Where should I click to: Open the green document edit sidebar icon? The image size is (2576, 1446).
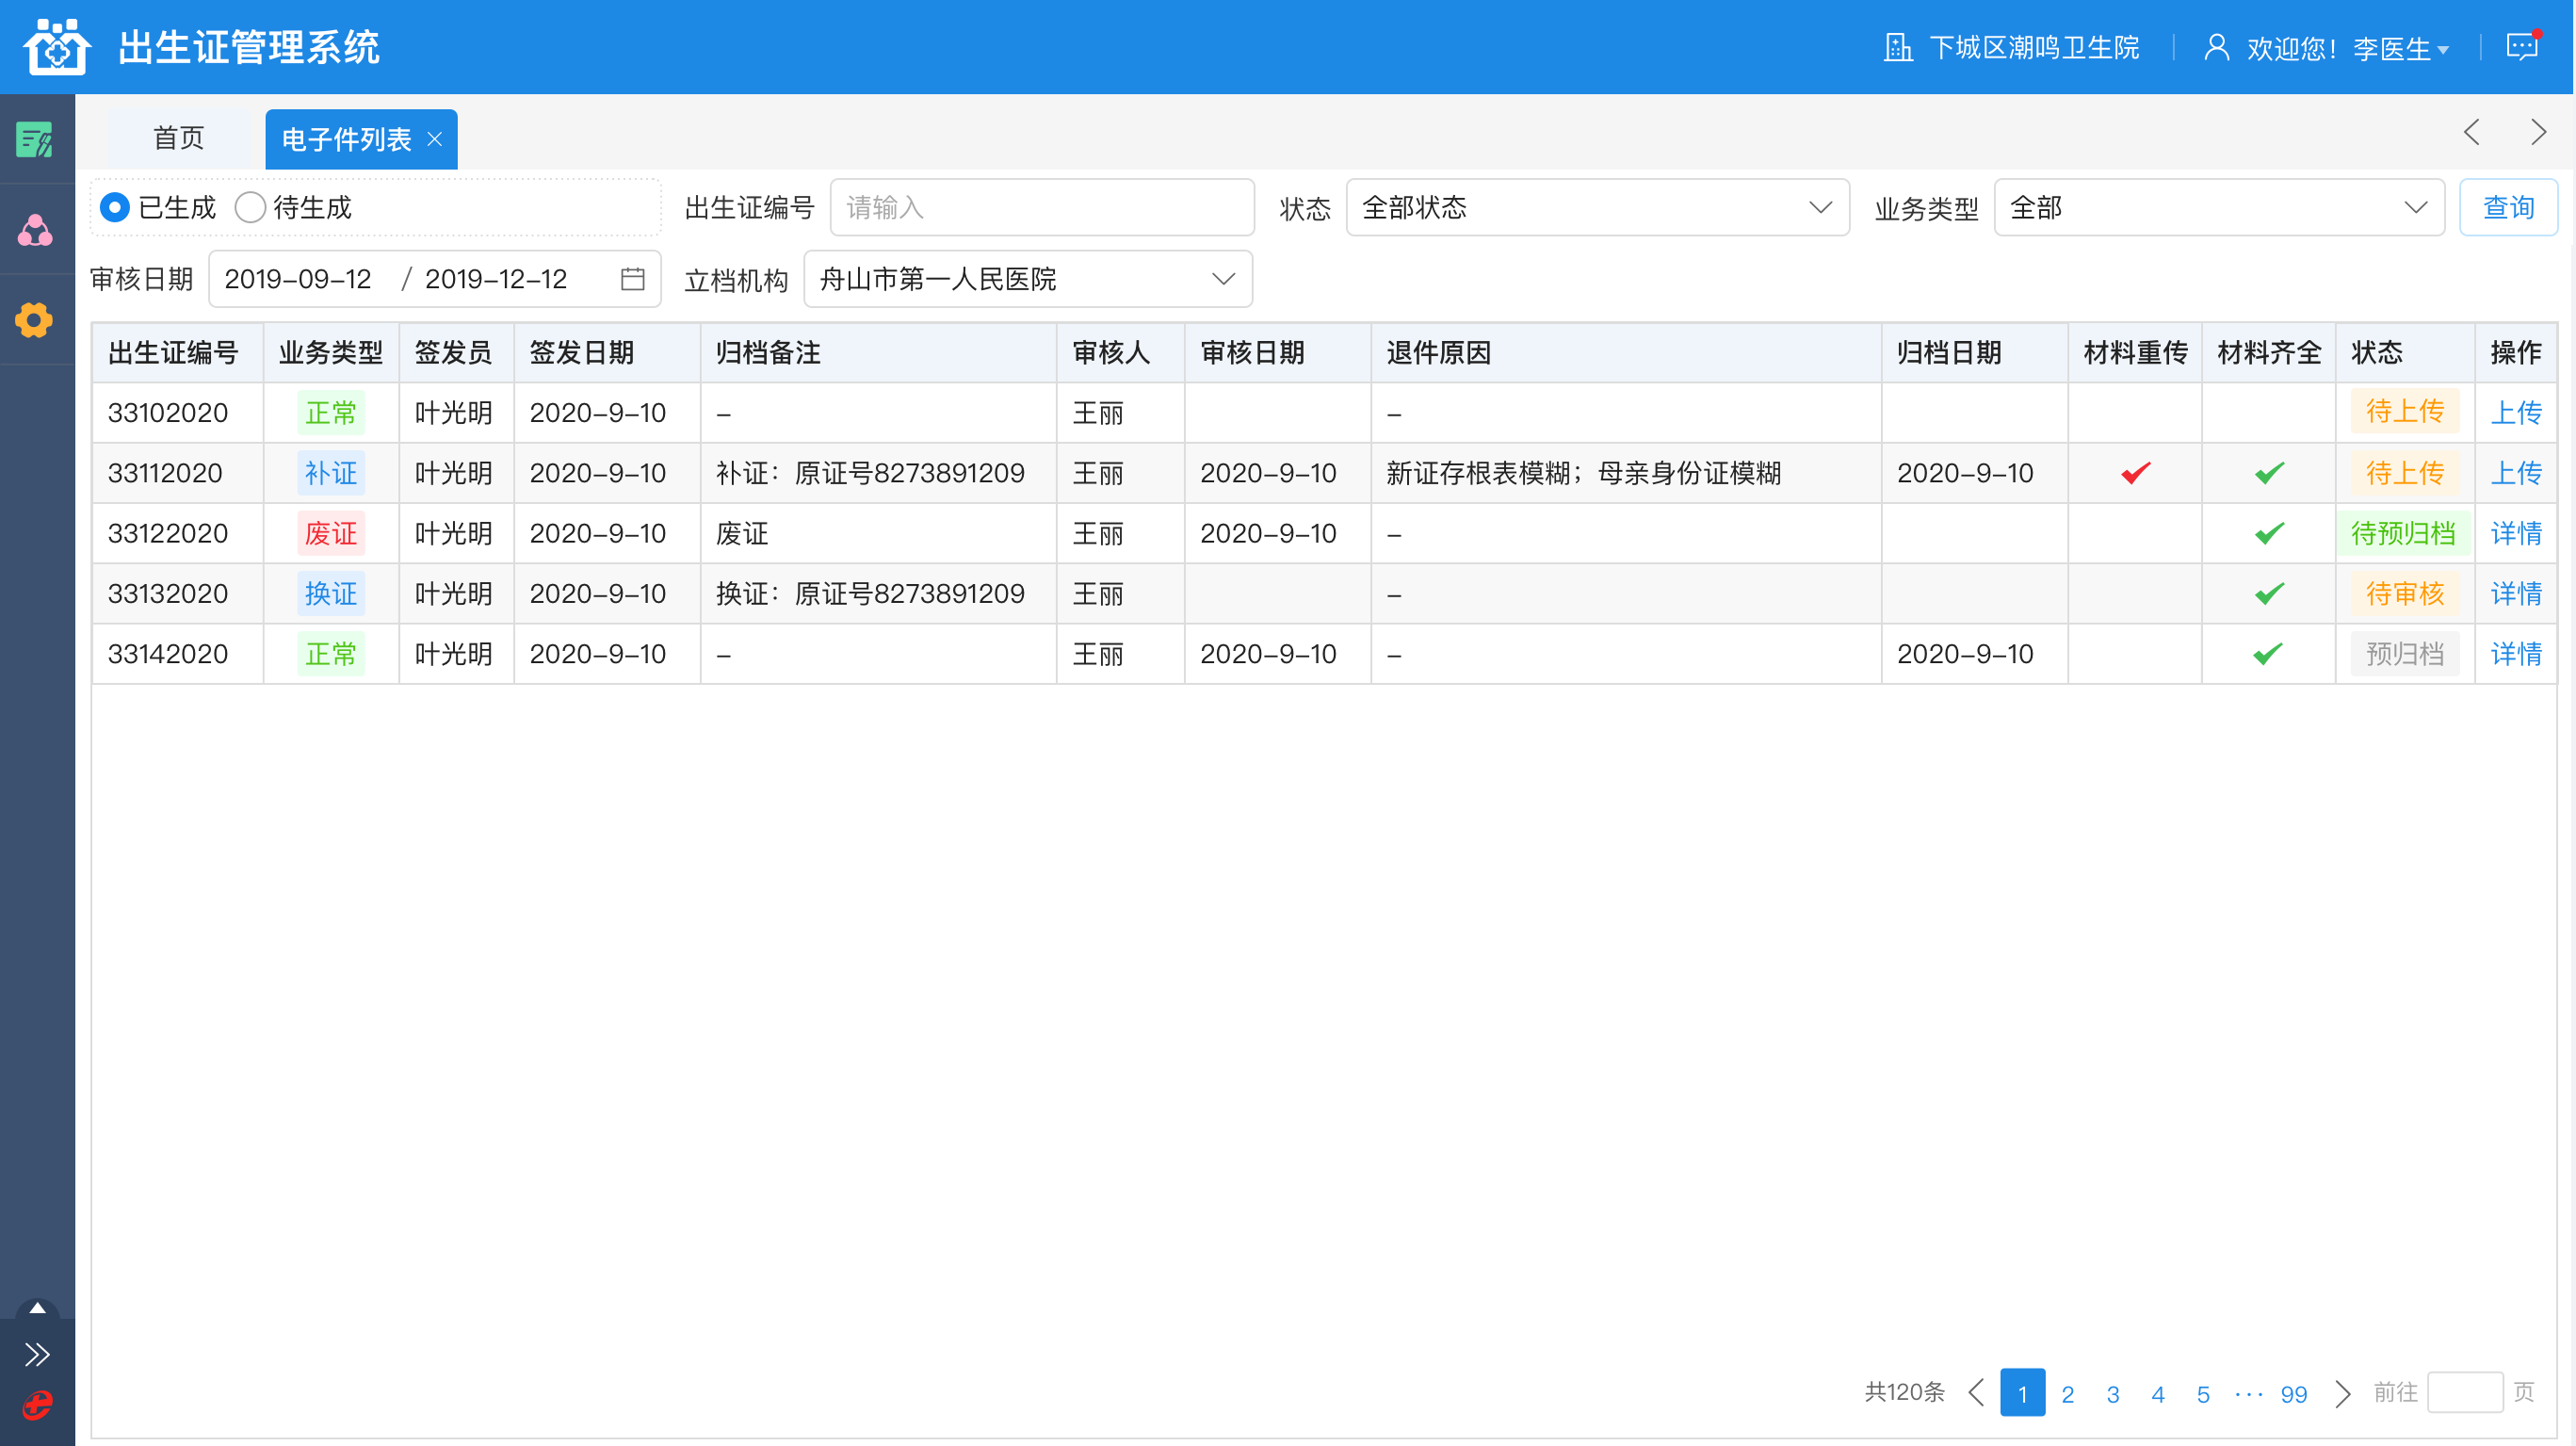click(35, 140)
